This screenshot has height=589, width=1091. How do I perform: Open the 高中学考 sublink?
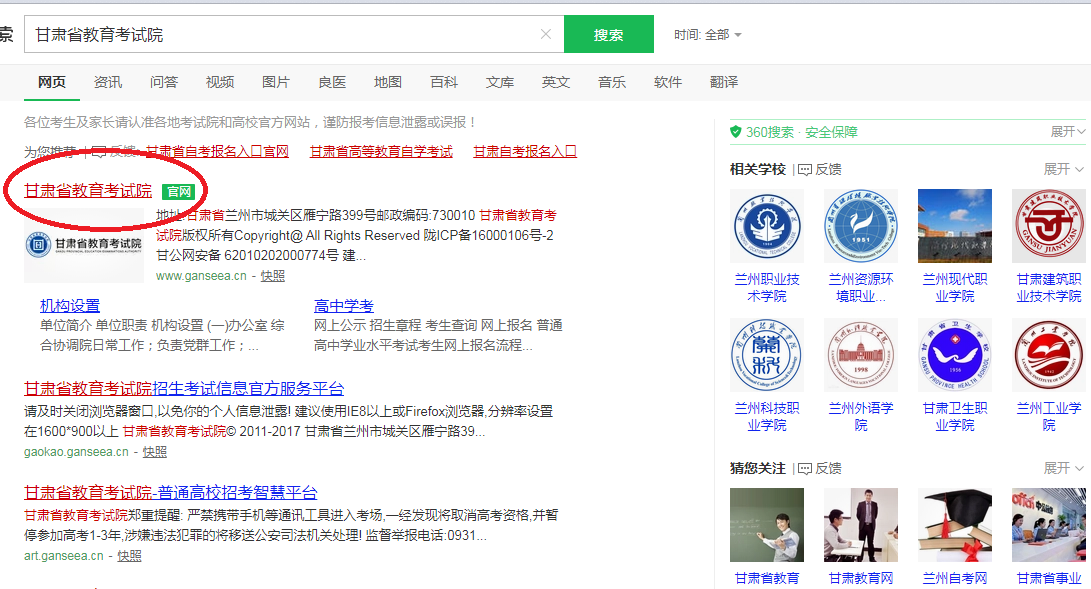pos(344,306)
